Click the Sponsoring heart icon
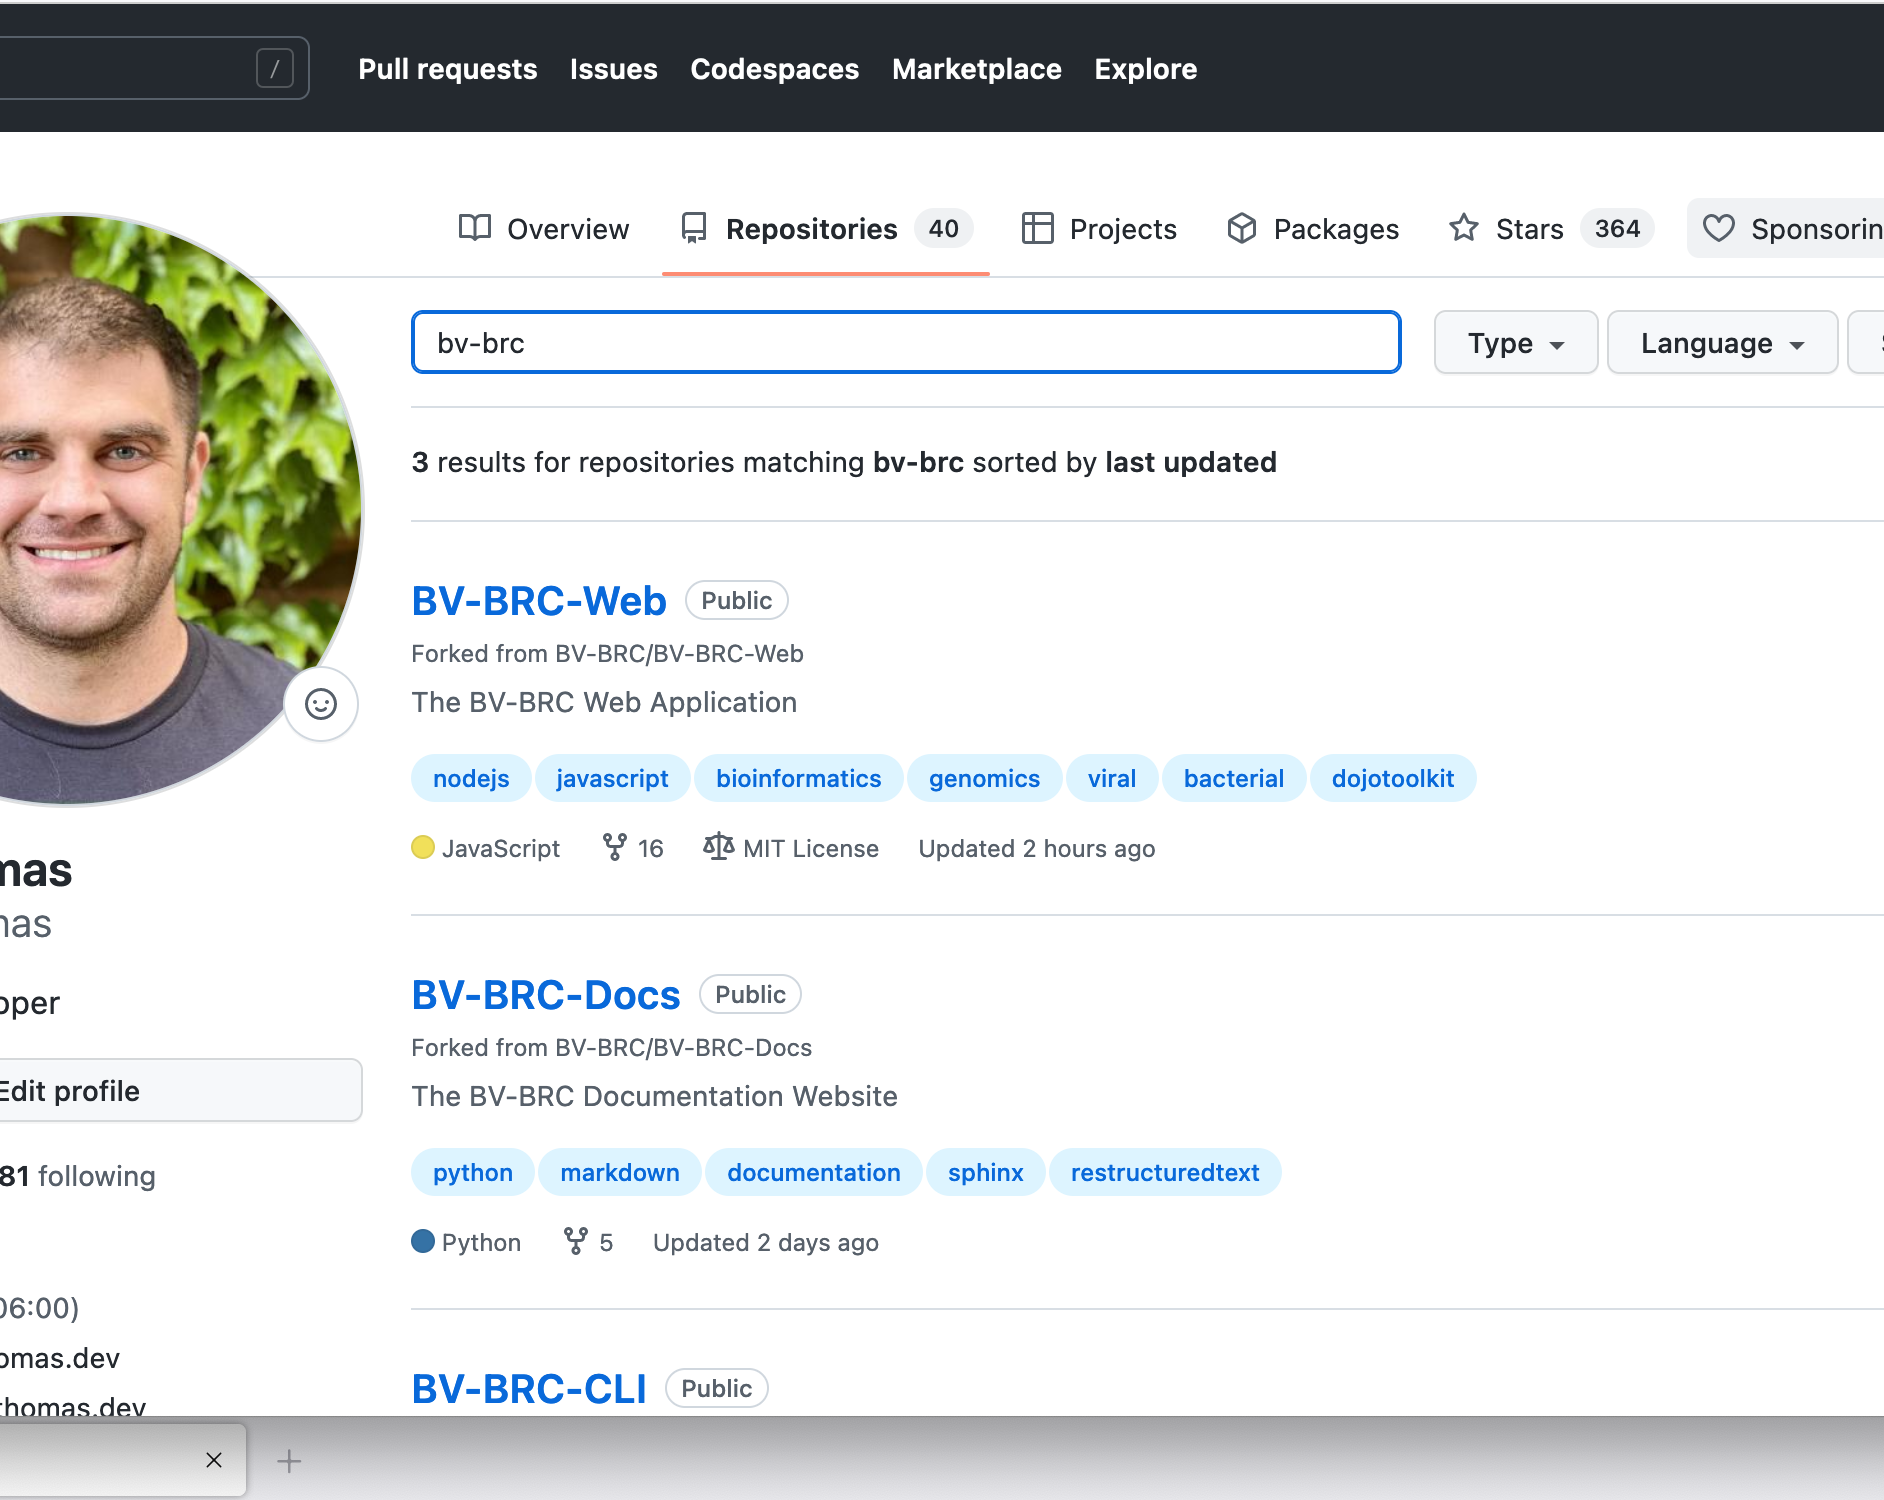 click(x=1719, y=229)
